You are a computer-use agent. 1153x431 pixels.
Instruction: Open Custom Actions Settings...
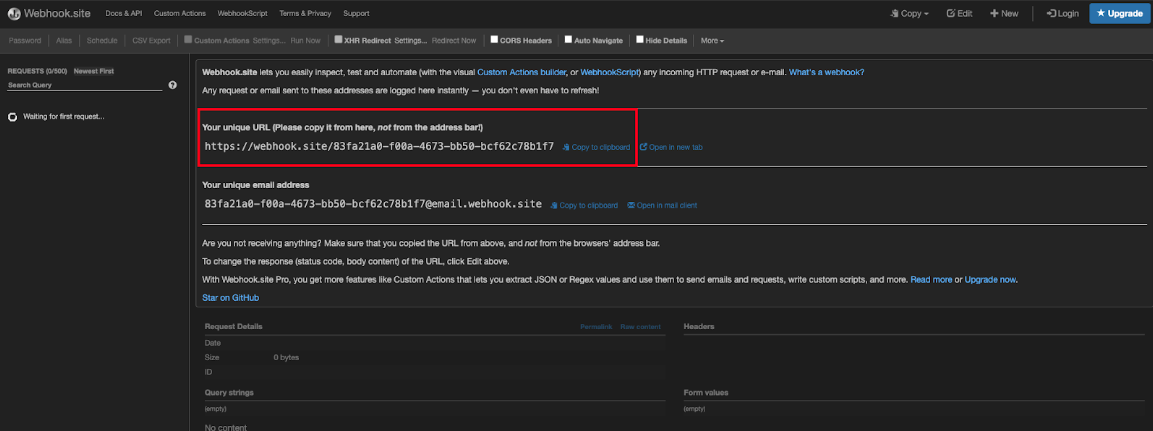click(x=269, y=40)
